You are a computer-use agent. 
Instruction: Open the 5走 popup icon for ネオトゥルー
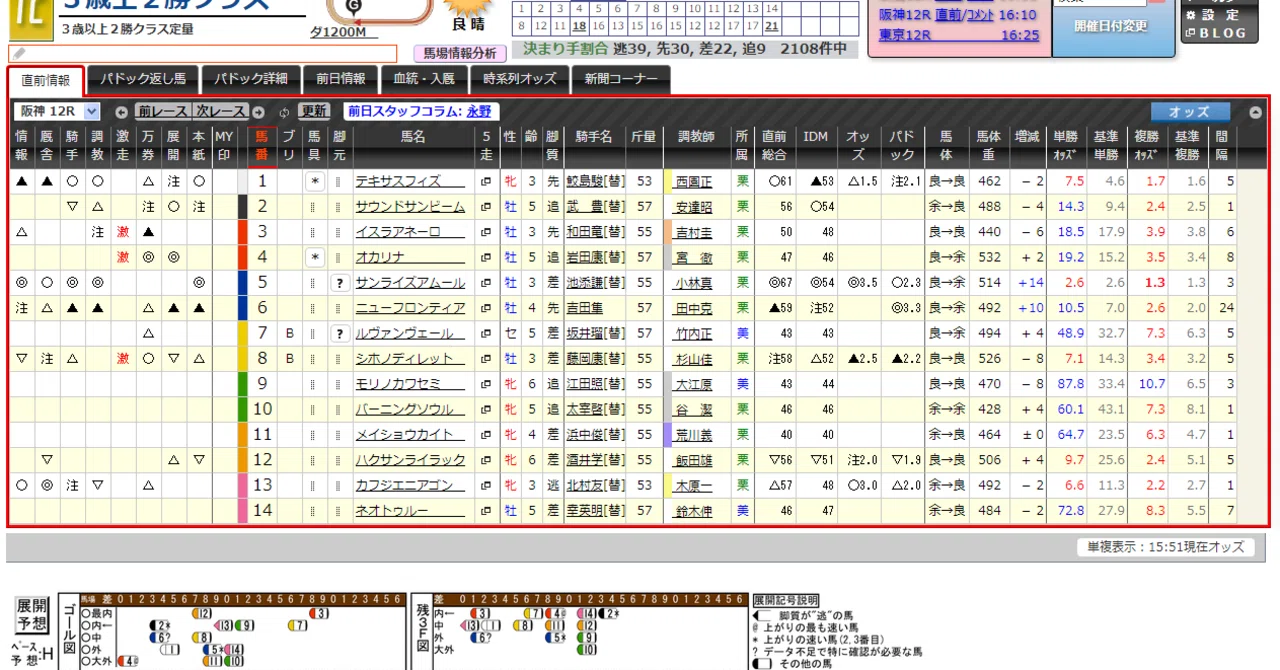487,510
